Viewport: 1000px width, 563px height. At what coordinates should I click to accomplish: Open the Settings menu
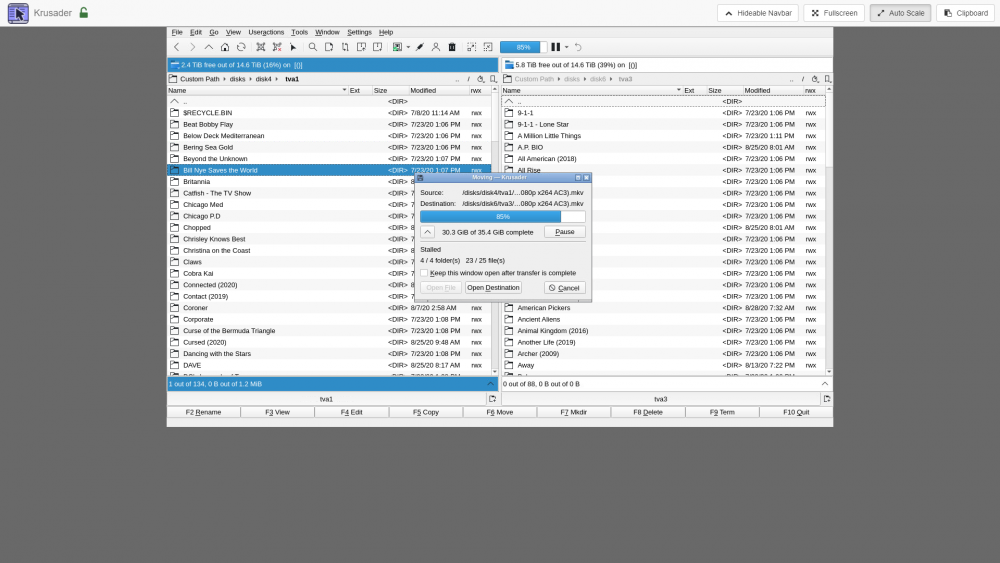point(359,32)
